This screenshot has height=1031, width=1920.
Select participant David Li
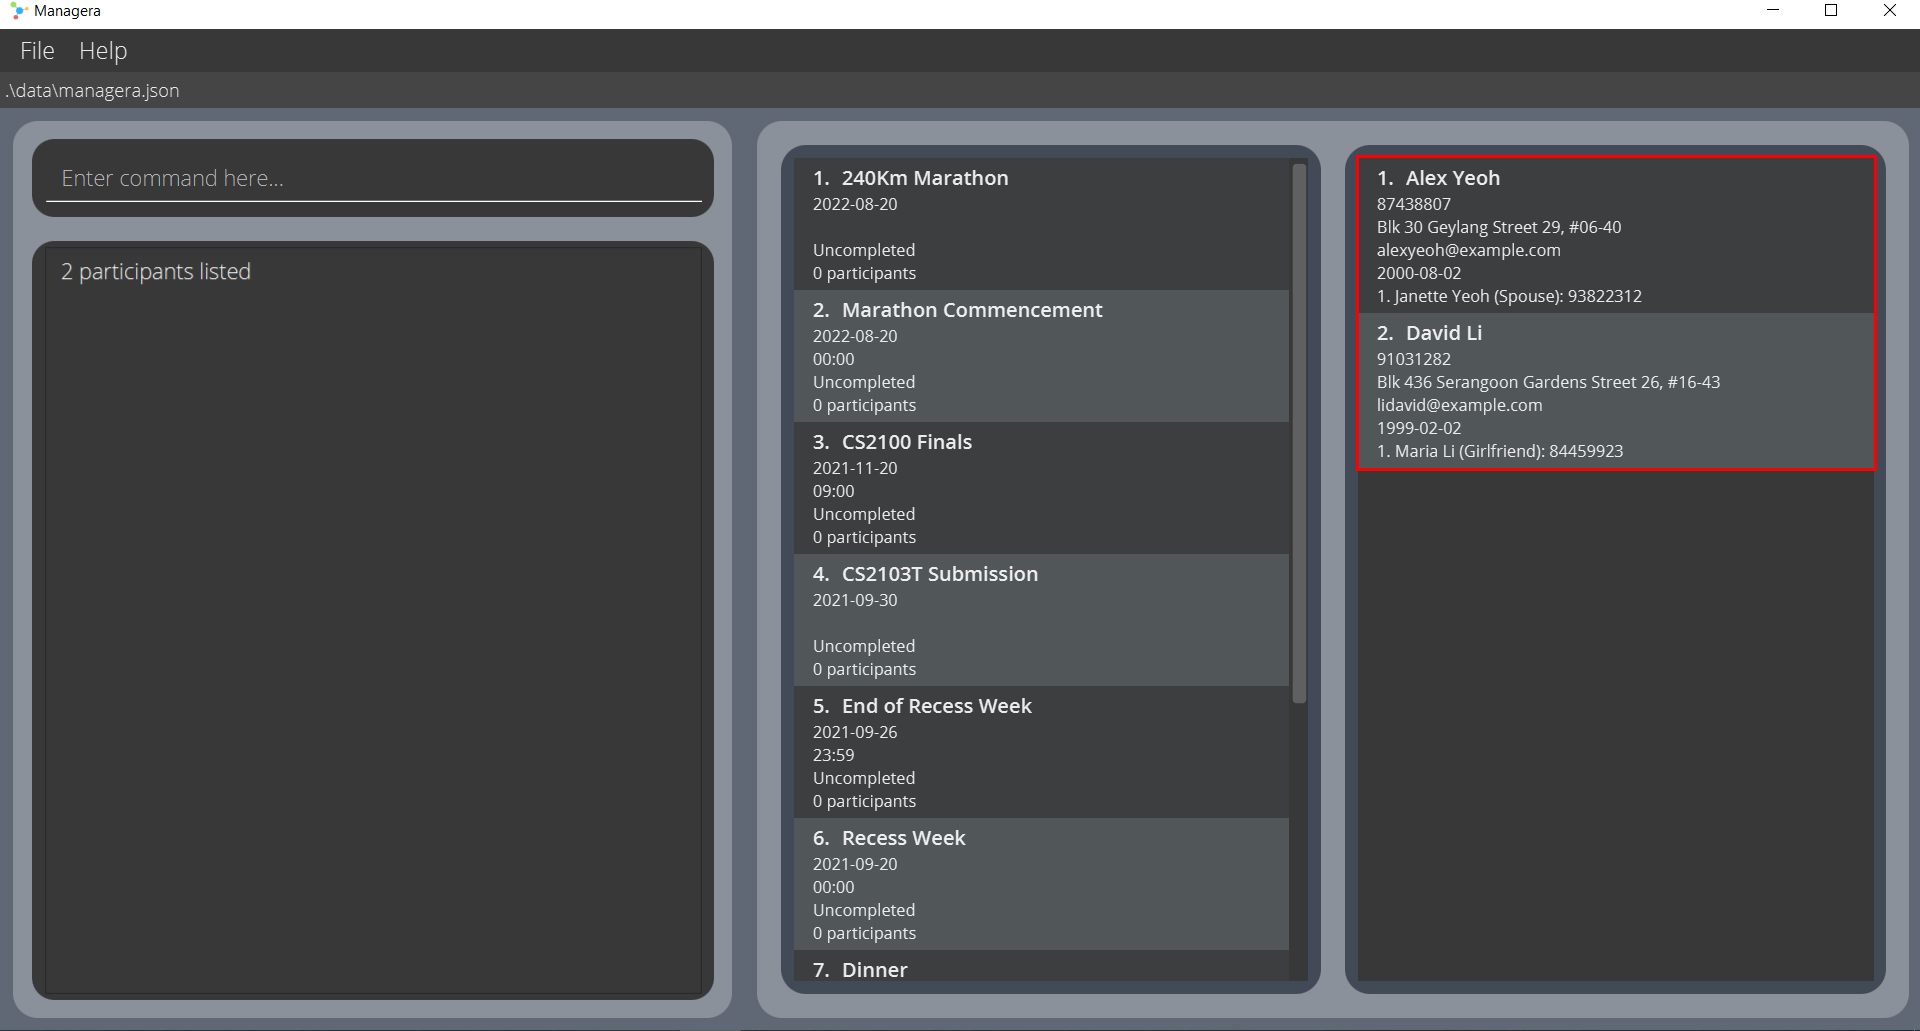pos(1615,391)
